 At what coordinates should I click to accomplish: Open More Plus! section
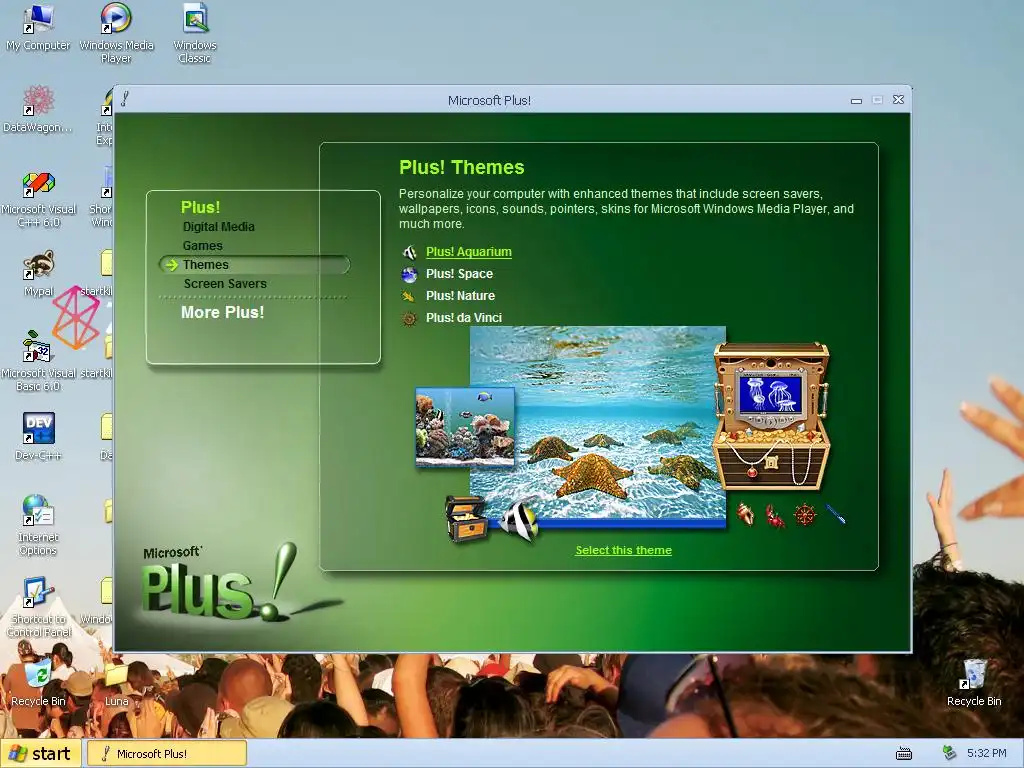(222, 312)
